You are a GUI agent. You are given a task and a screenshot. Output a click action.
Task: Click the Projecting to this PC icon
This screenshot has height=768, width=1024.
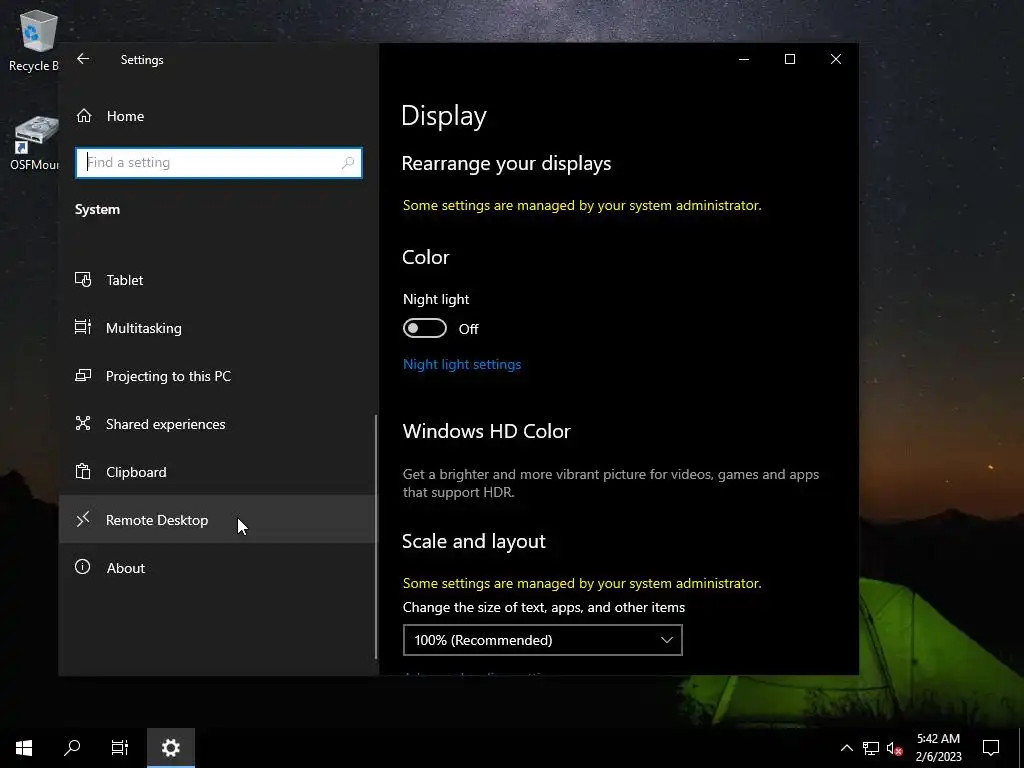pos(83,376)
